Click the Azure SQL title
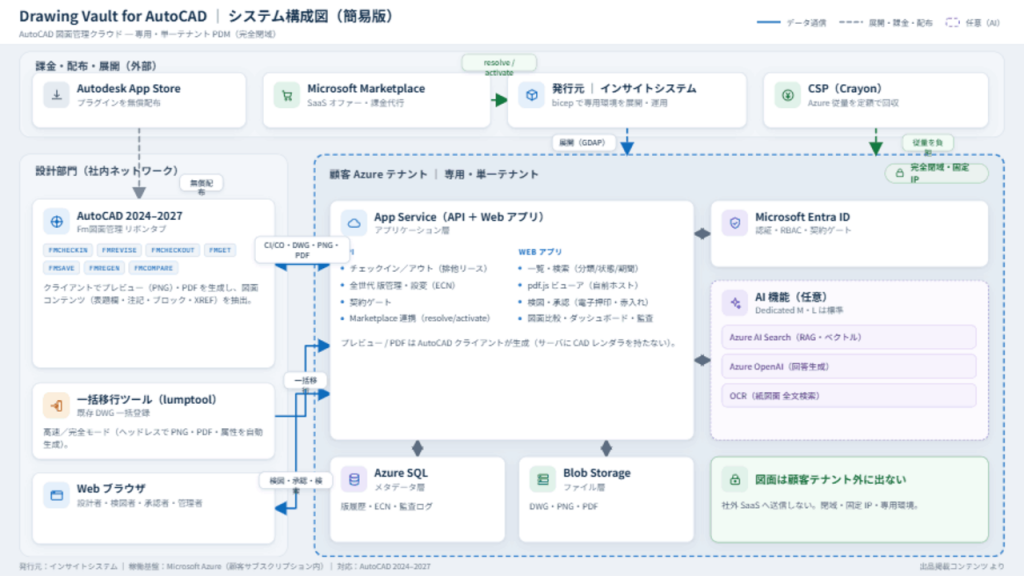This screenshot has width=1024, height=576. click(400, 473)
